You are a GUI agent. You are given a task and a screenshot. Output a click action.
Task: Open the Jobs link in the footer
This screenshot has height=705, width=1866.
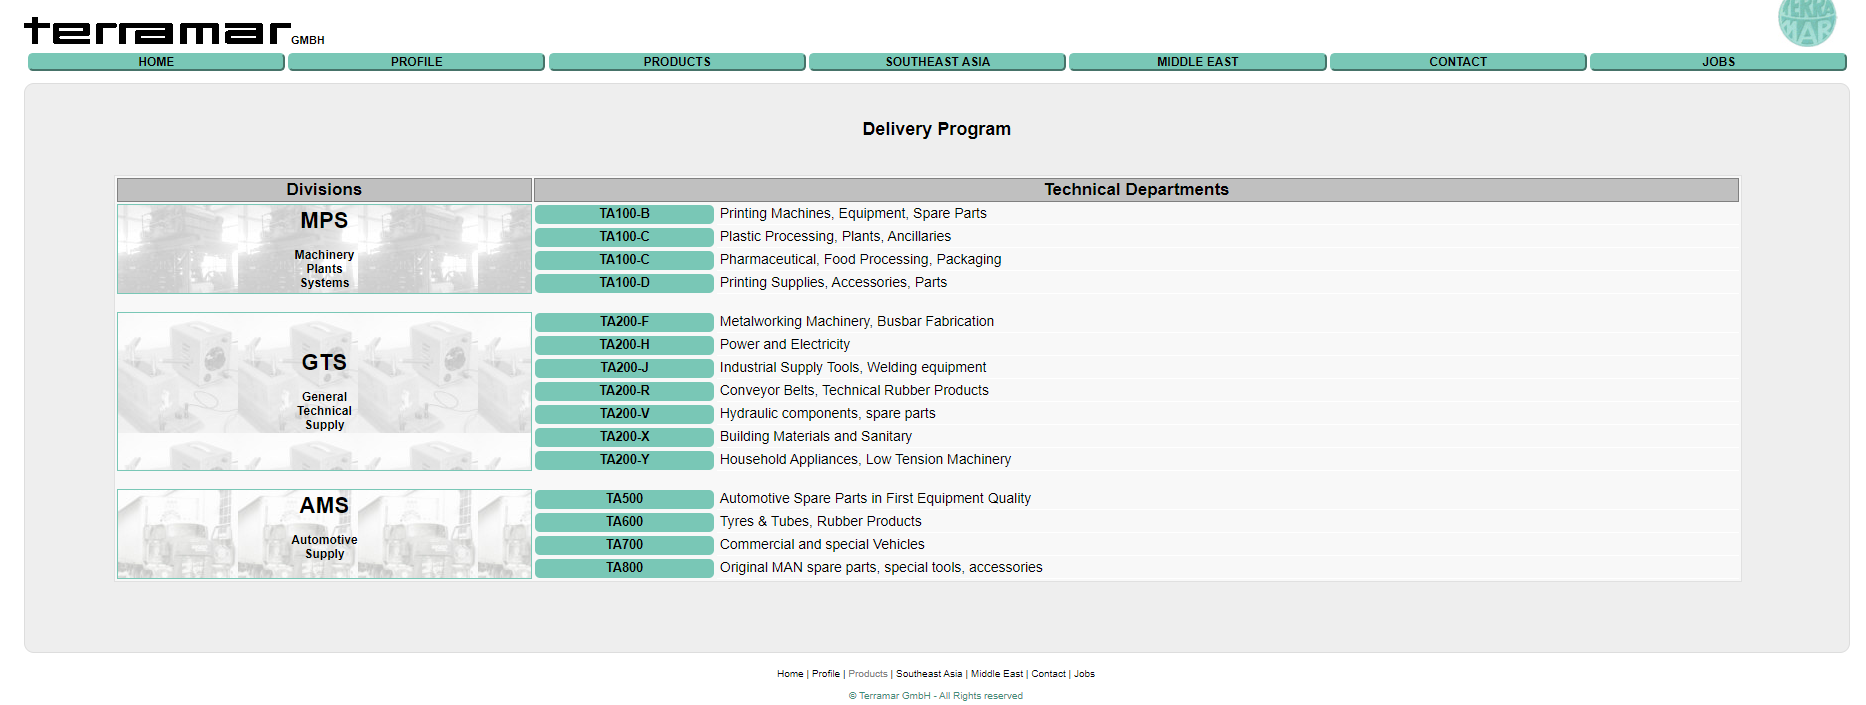click(x=1084, y=674)
